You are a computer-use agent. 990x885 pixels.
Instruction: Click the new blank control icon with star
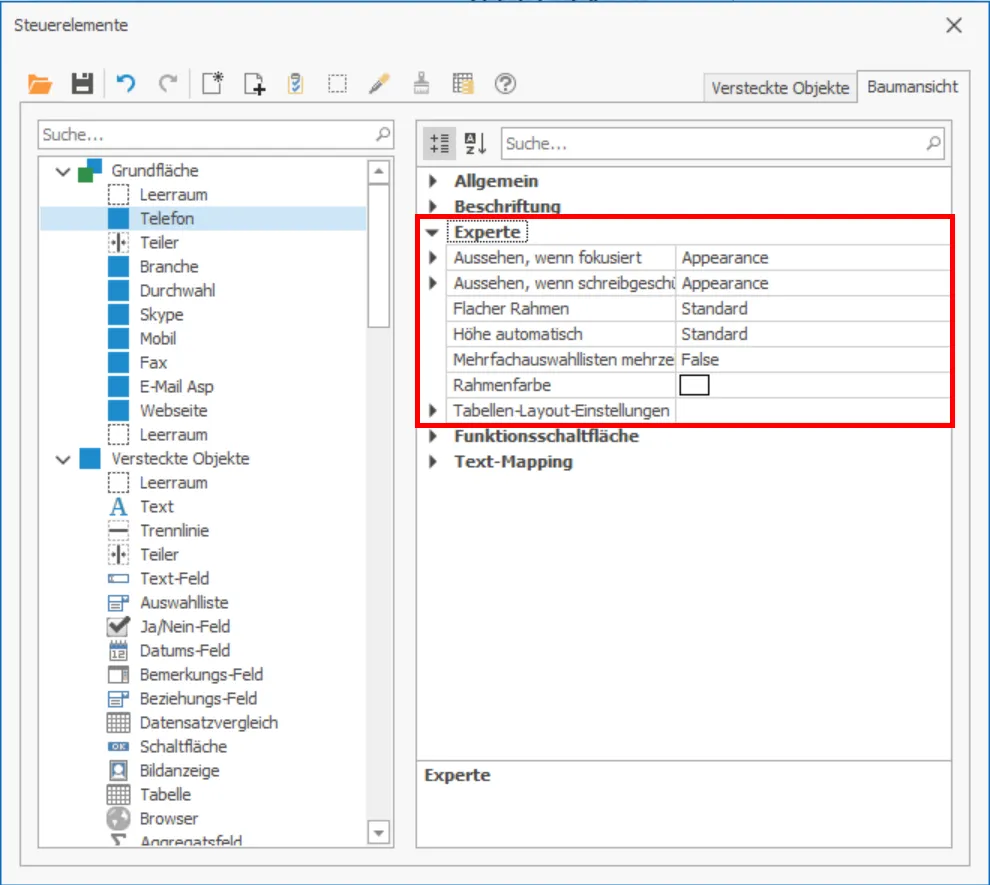pos(213,84)
